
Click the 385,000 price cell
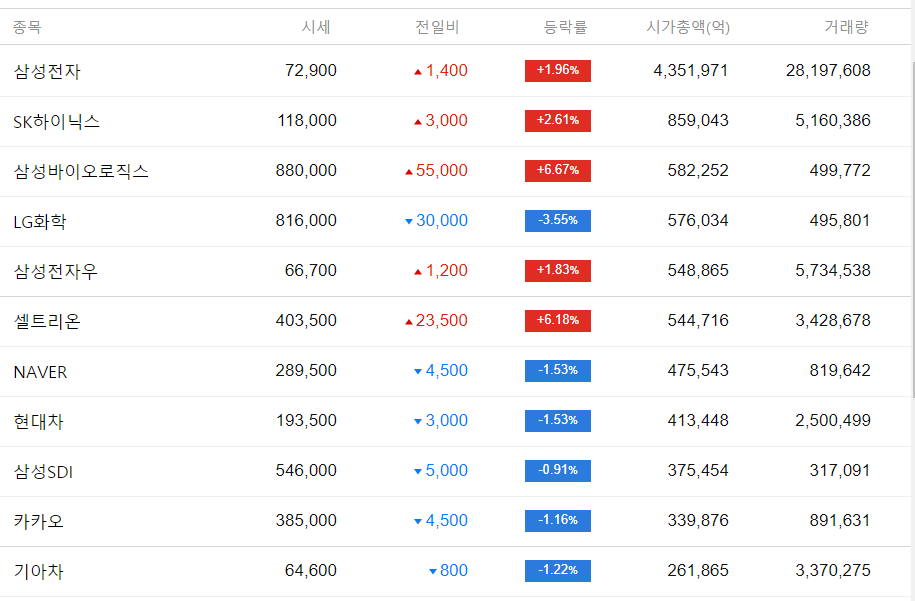(x=306, y=520)
